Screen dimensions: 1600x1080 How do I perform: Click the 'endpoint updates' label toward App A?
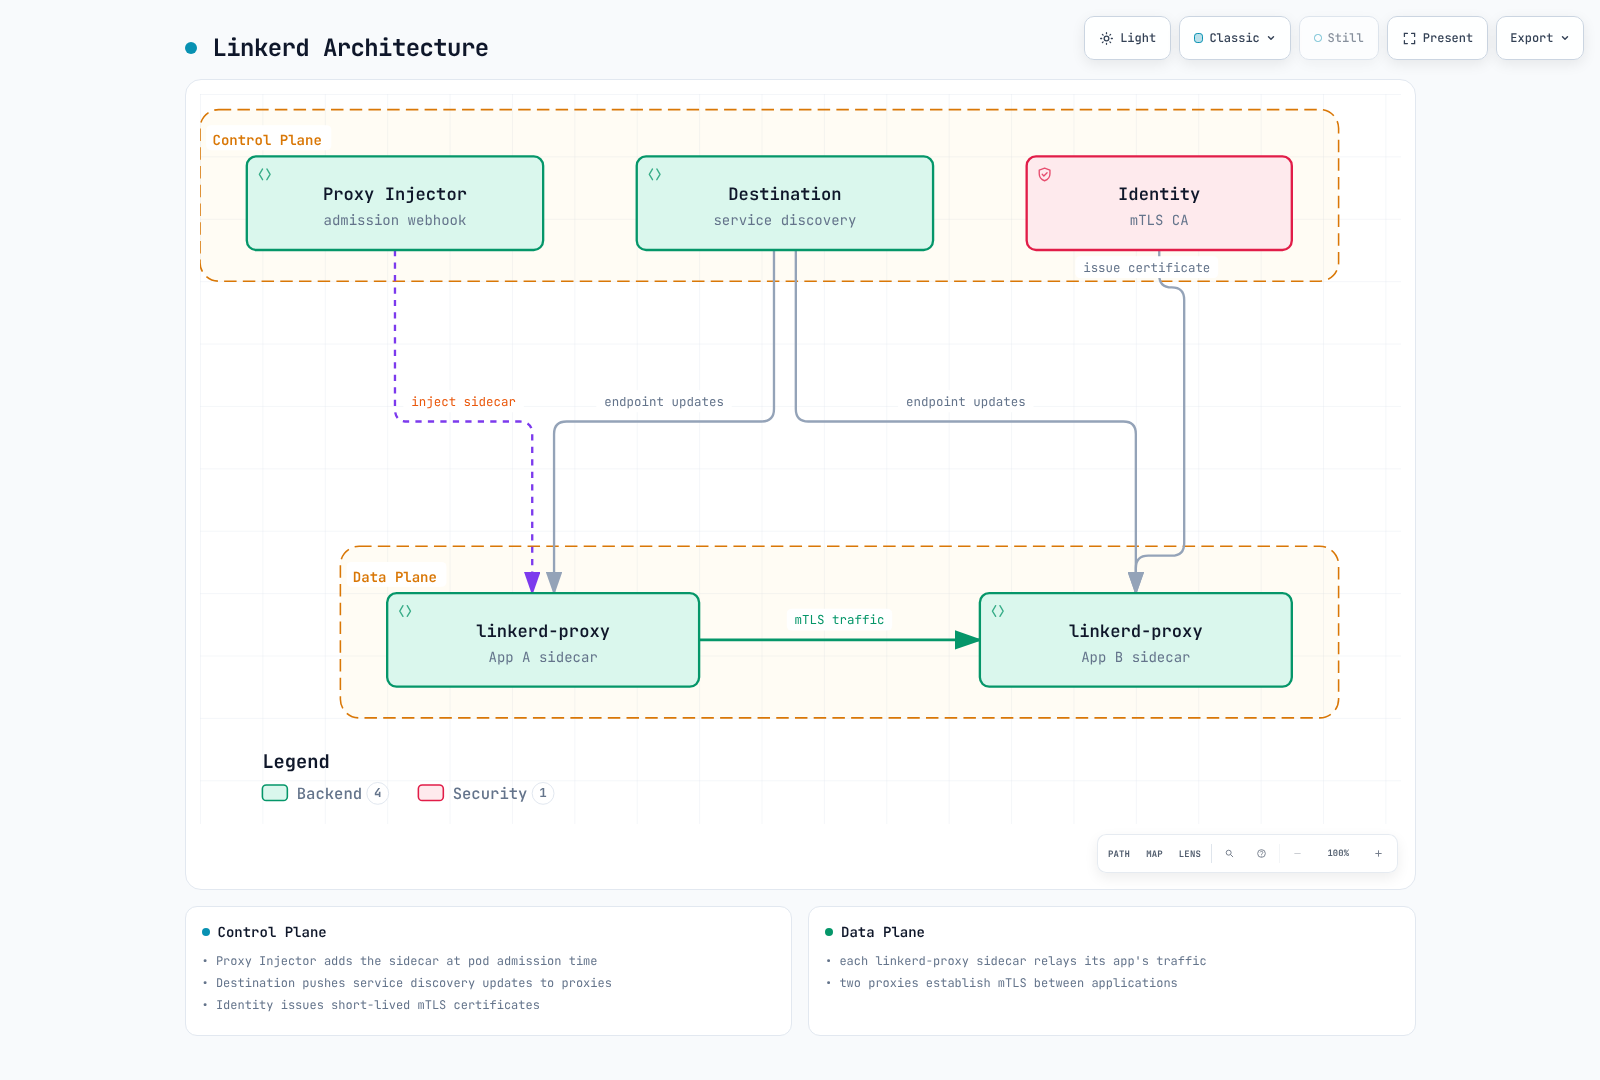point(664,402)
